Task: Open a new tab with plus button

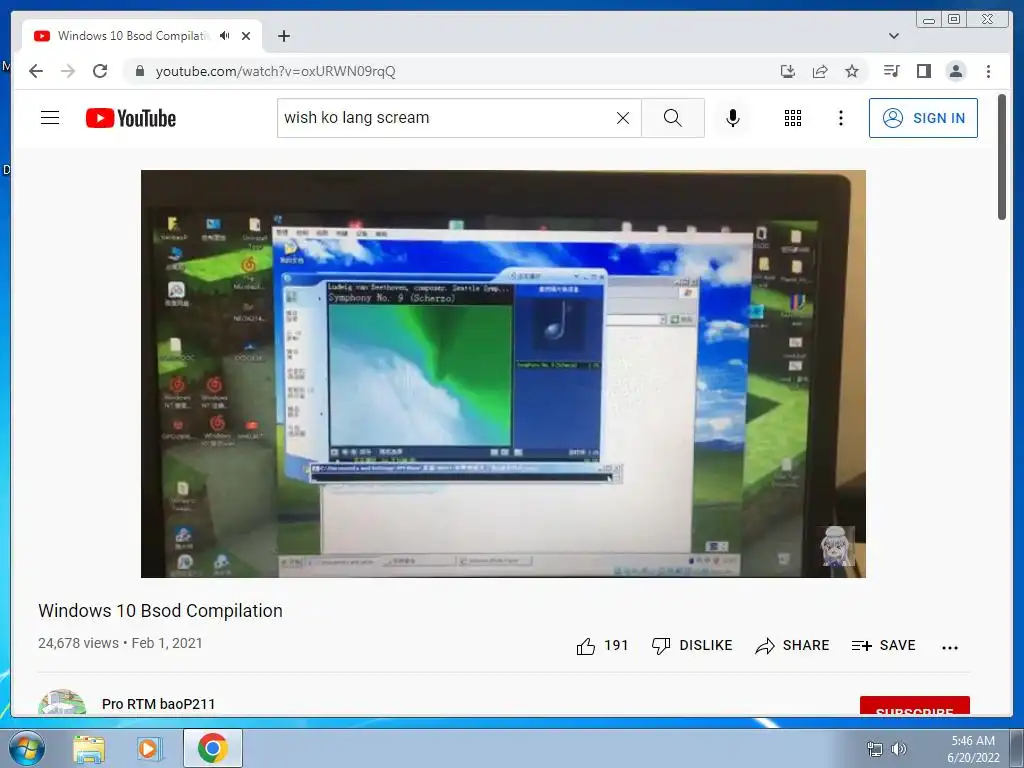Action: [x=283, y=36]
